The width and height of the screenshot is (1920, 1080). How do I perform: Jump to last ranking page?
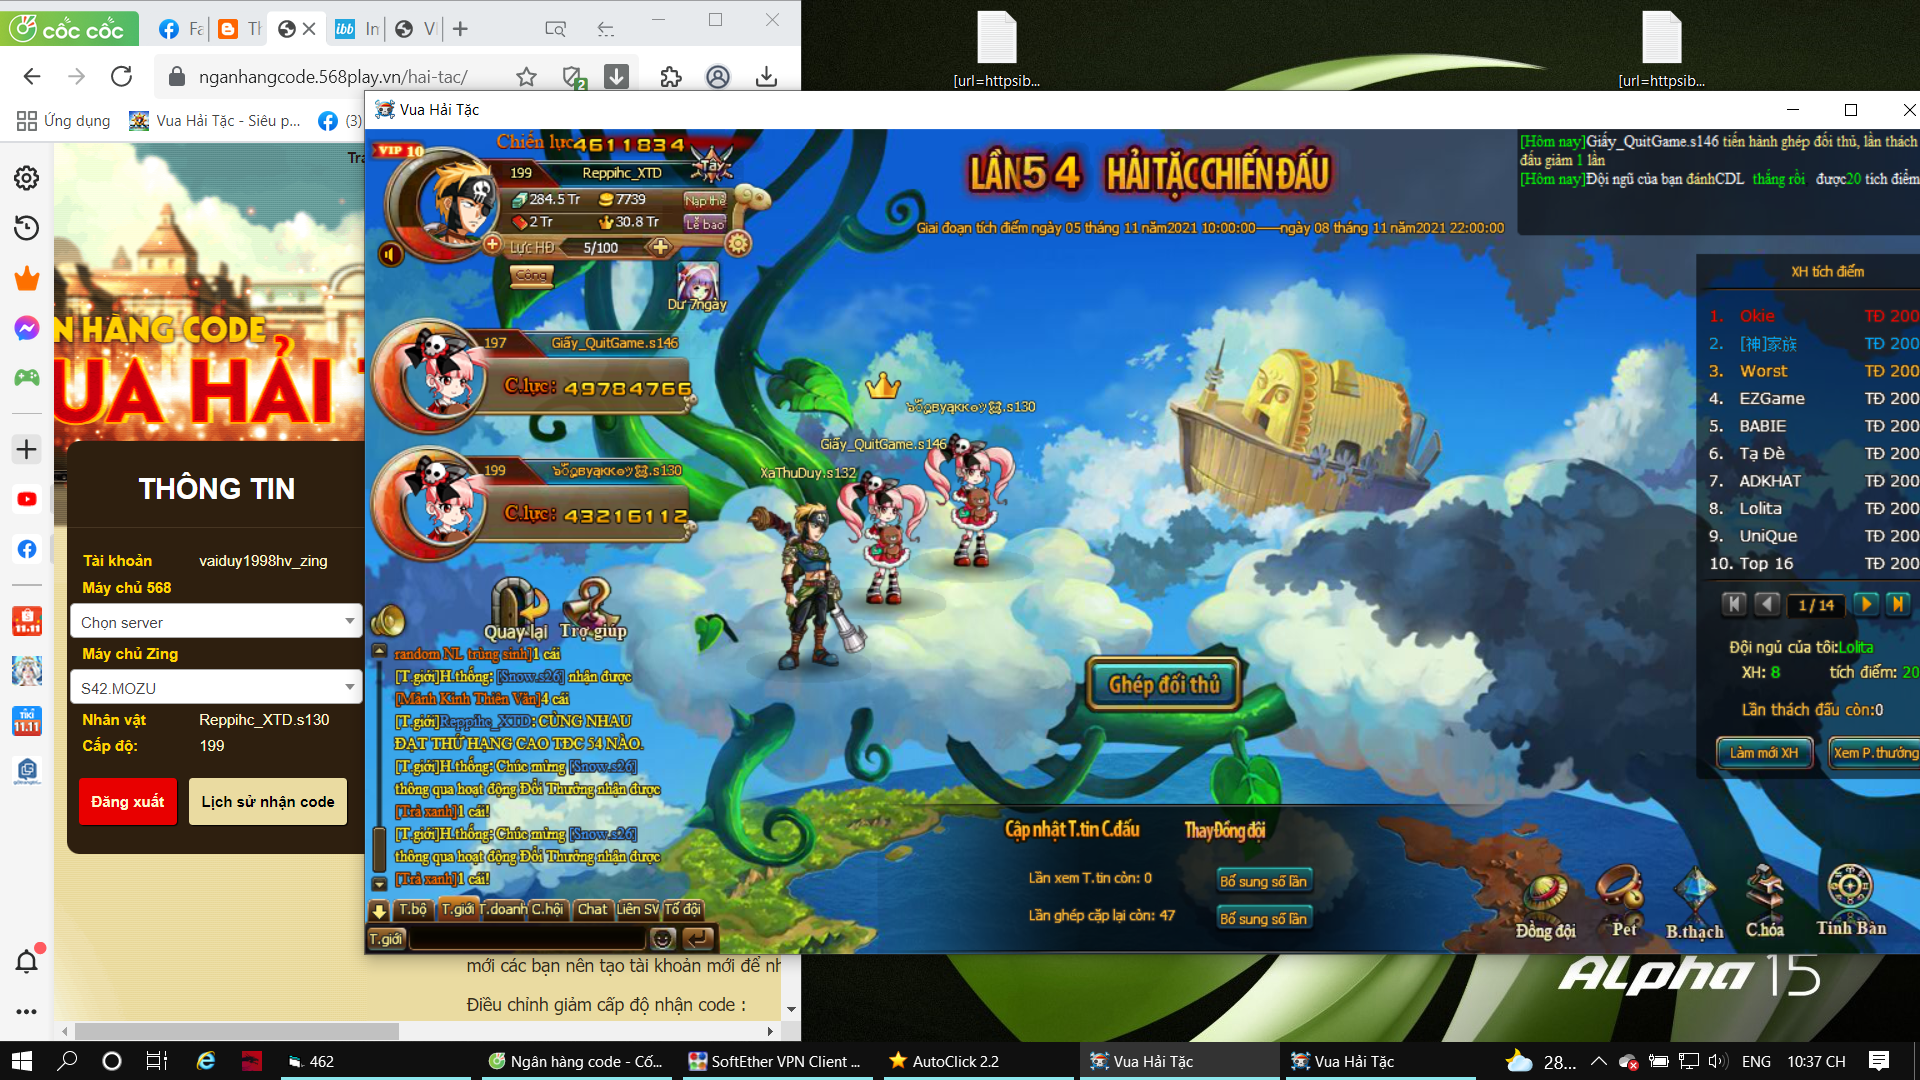pos(1897,604)
